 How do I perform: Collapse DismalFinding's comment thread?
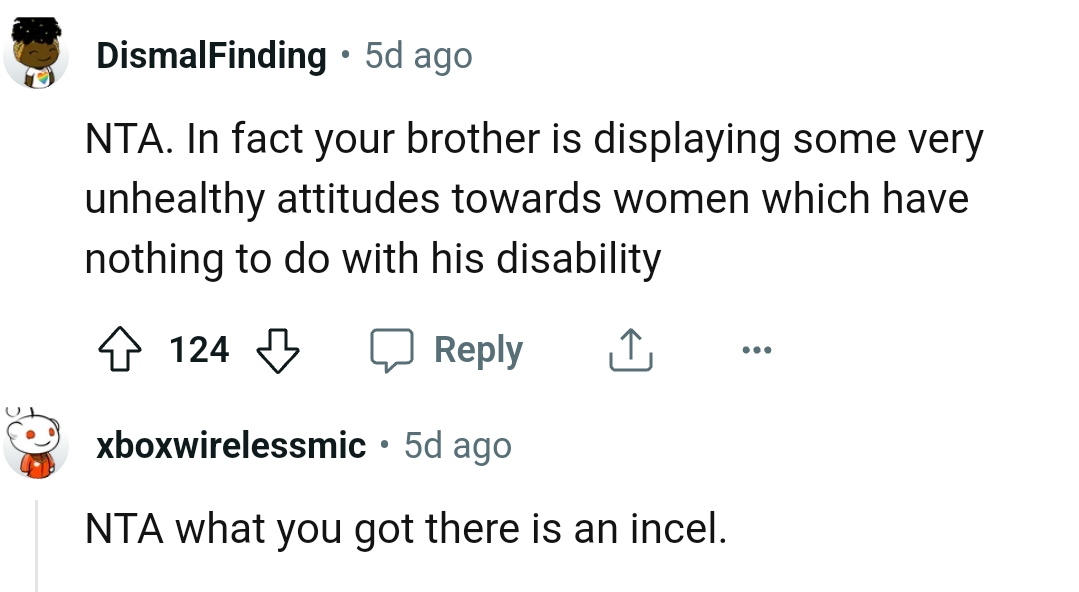(x=37, y=200)
